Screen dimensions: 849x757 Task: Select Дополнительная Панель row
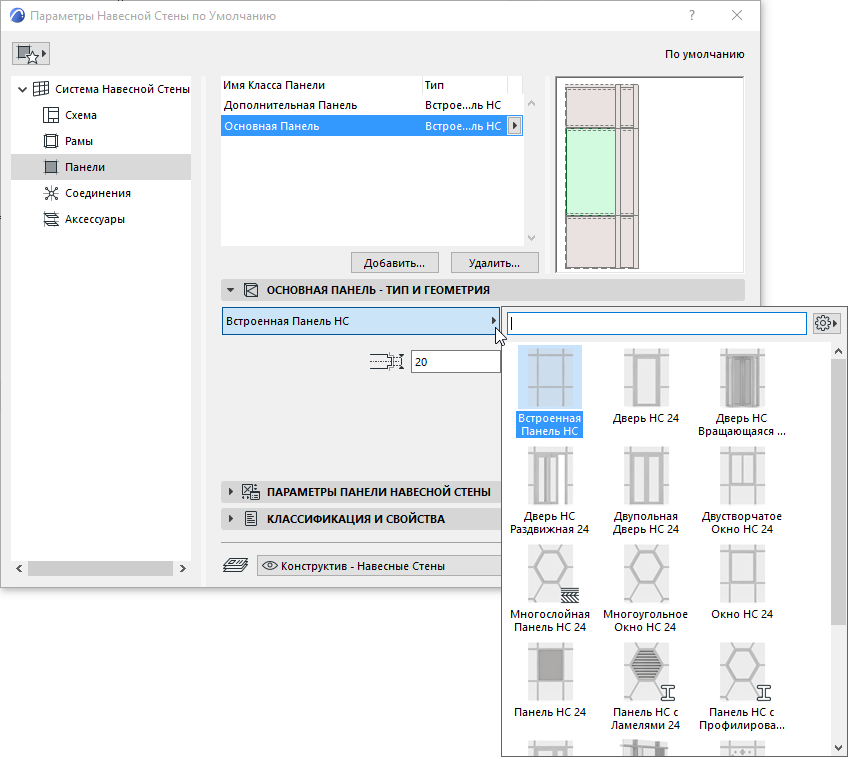372,105
